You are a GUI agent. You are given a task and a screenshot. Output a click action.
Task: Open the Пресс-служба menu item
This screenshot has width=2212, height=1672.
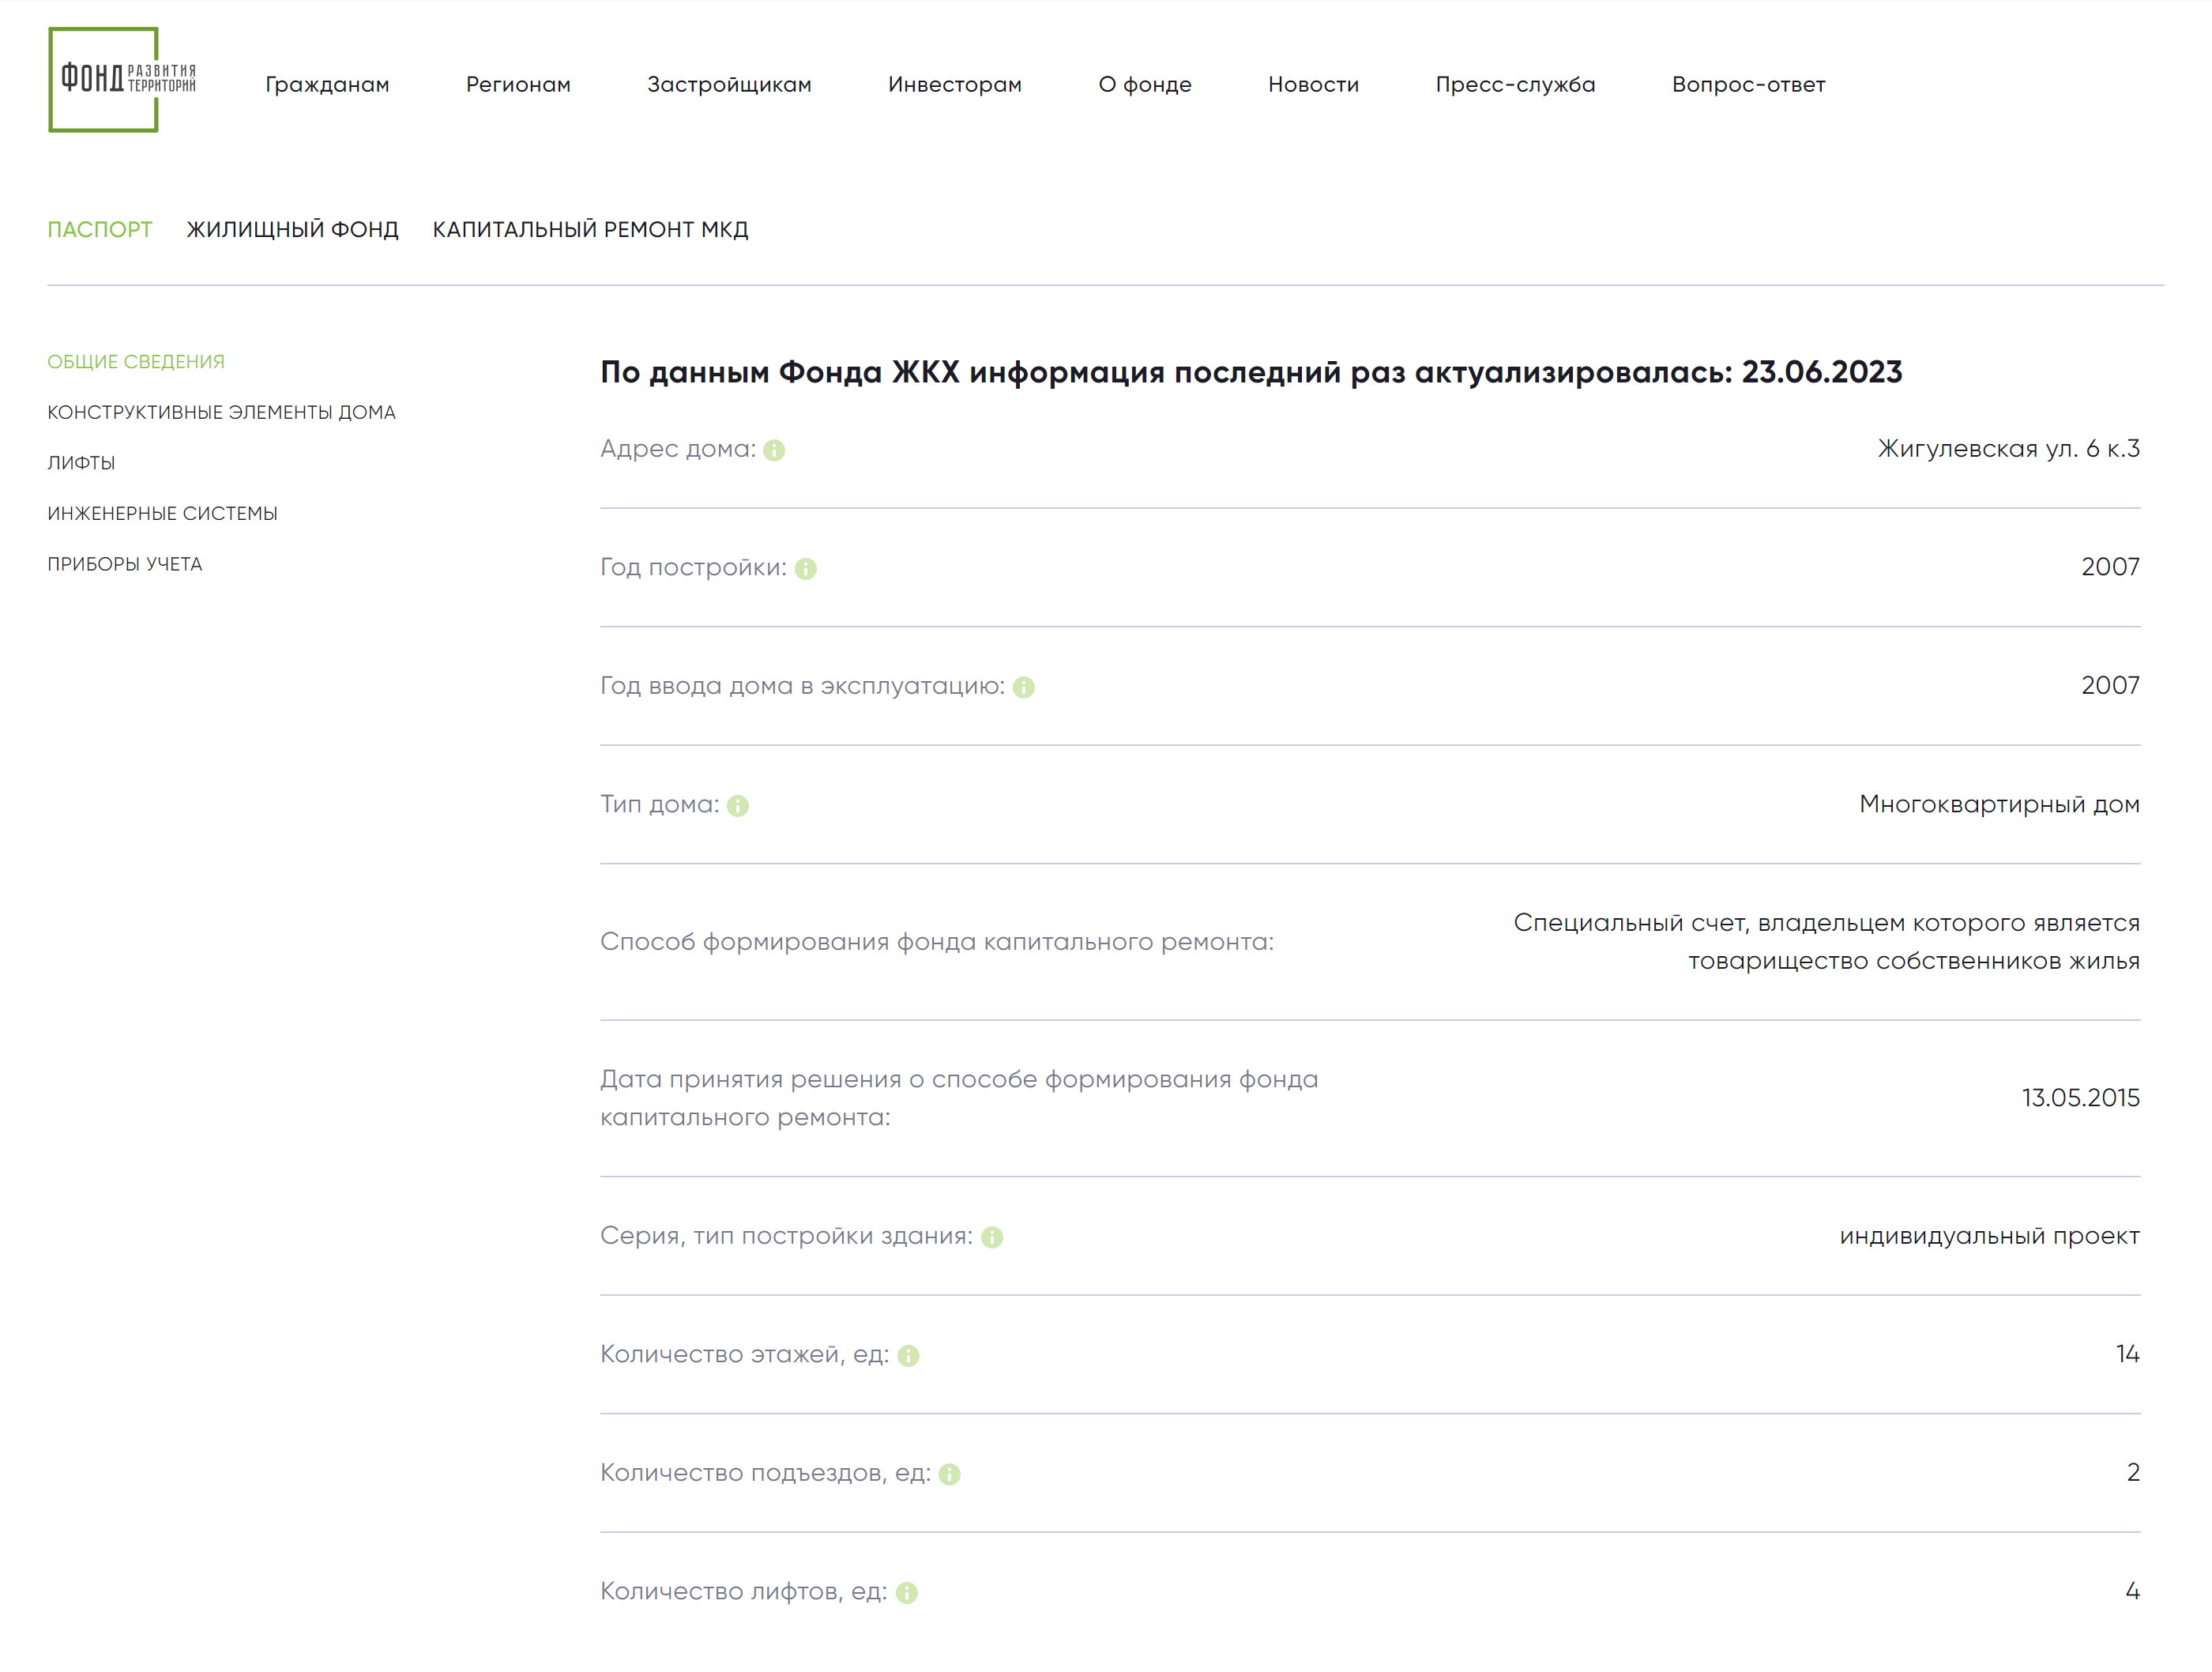1515,85
